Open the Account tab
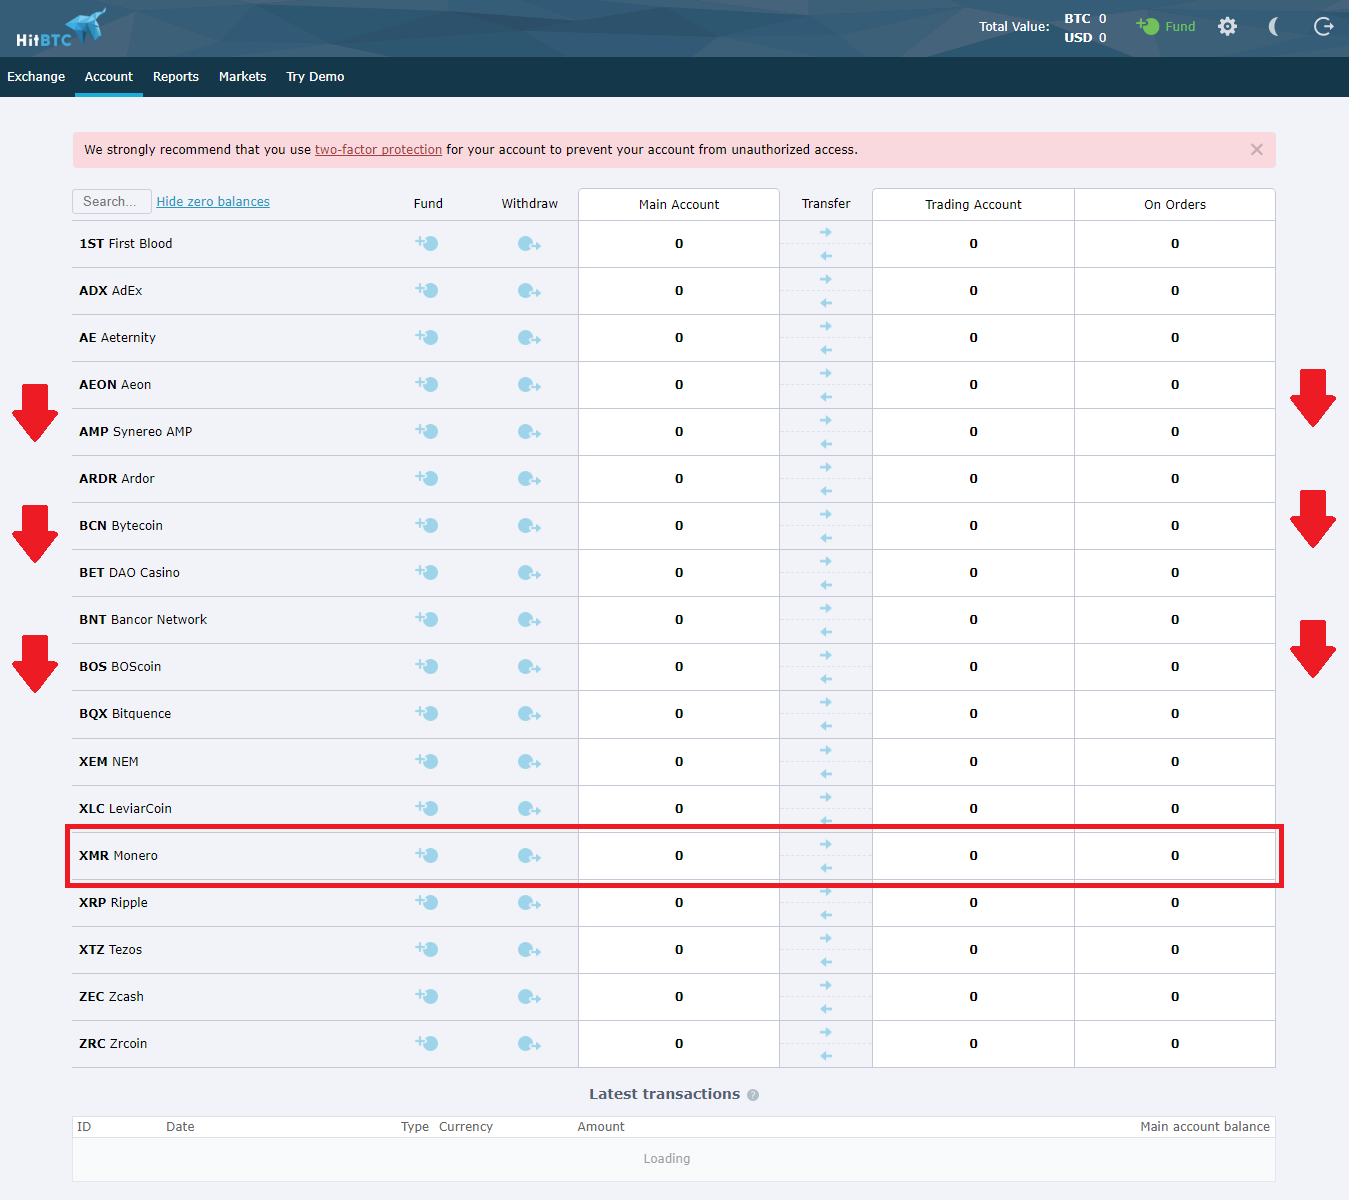 pos(109,77)
